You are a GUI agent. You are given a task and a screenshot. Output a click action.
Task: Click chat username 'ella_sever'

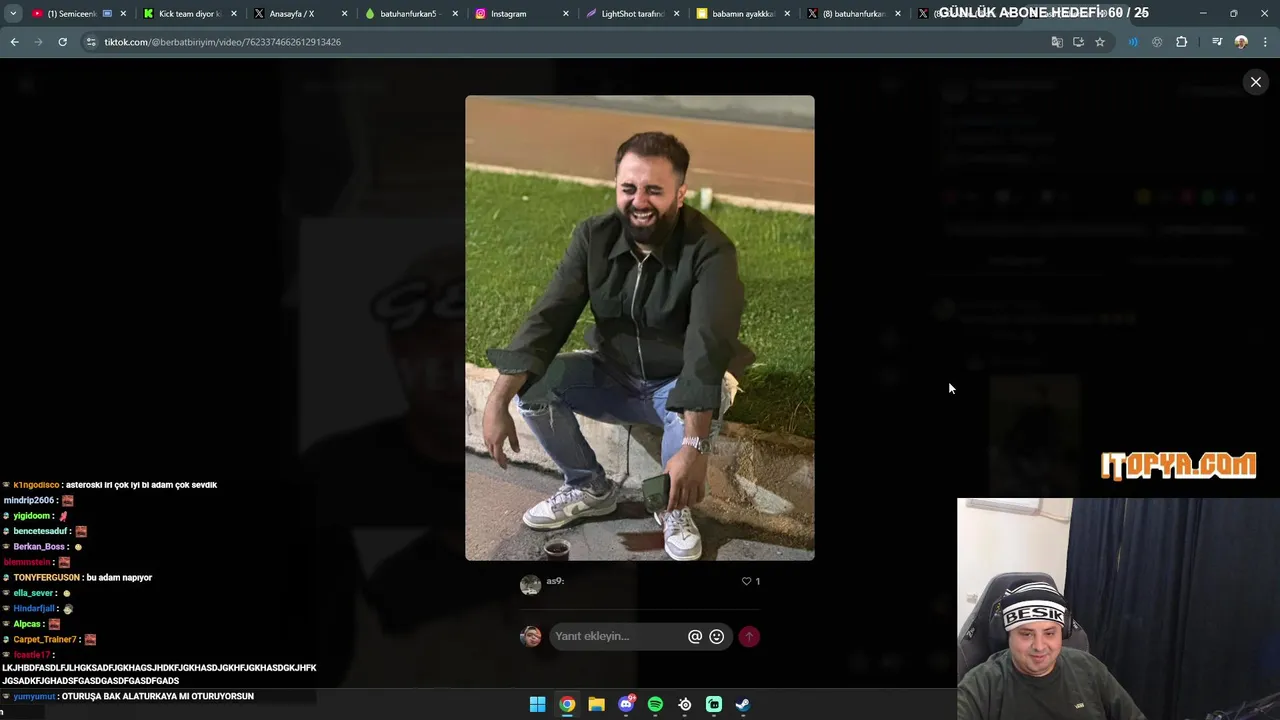coord(33,594)
